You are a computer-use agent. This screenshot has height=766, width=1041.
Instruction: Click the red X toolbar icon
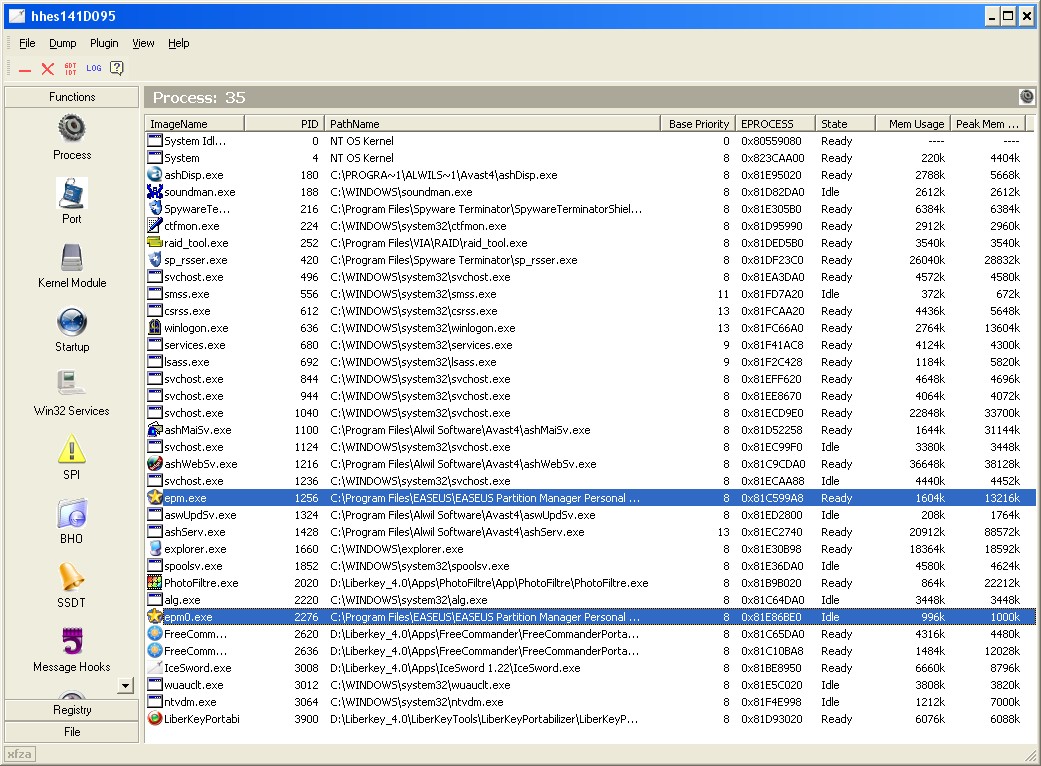coord(48,68)
